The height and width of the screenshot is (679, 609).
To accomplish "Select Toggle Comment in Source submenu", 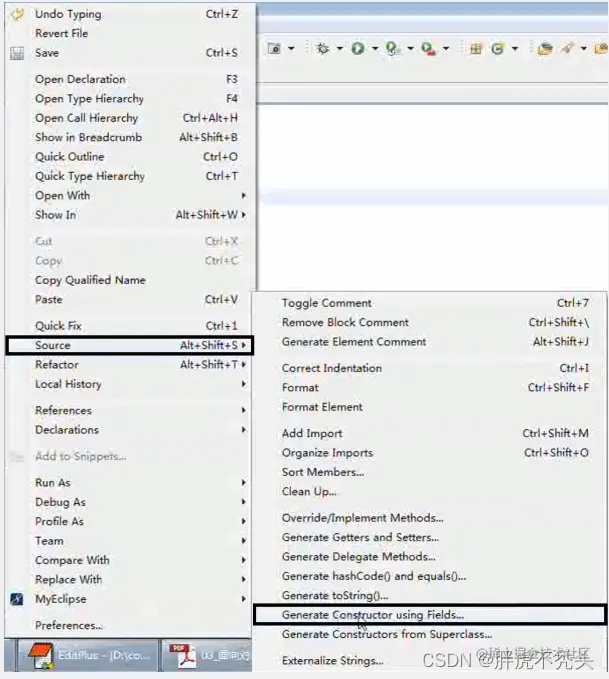I will coord(430,303).
